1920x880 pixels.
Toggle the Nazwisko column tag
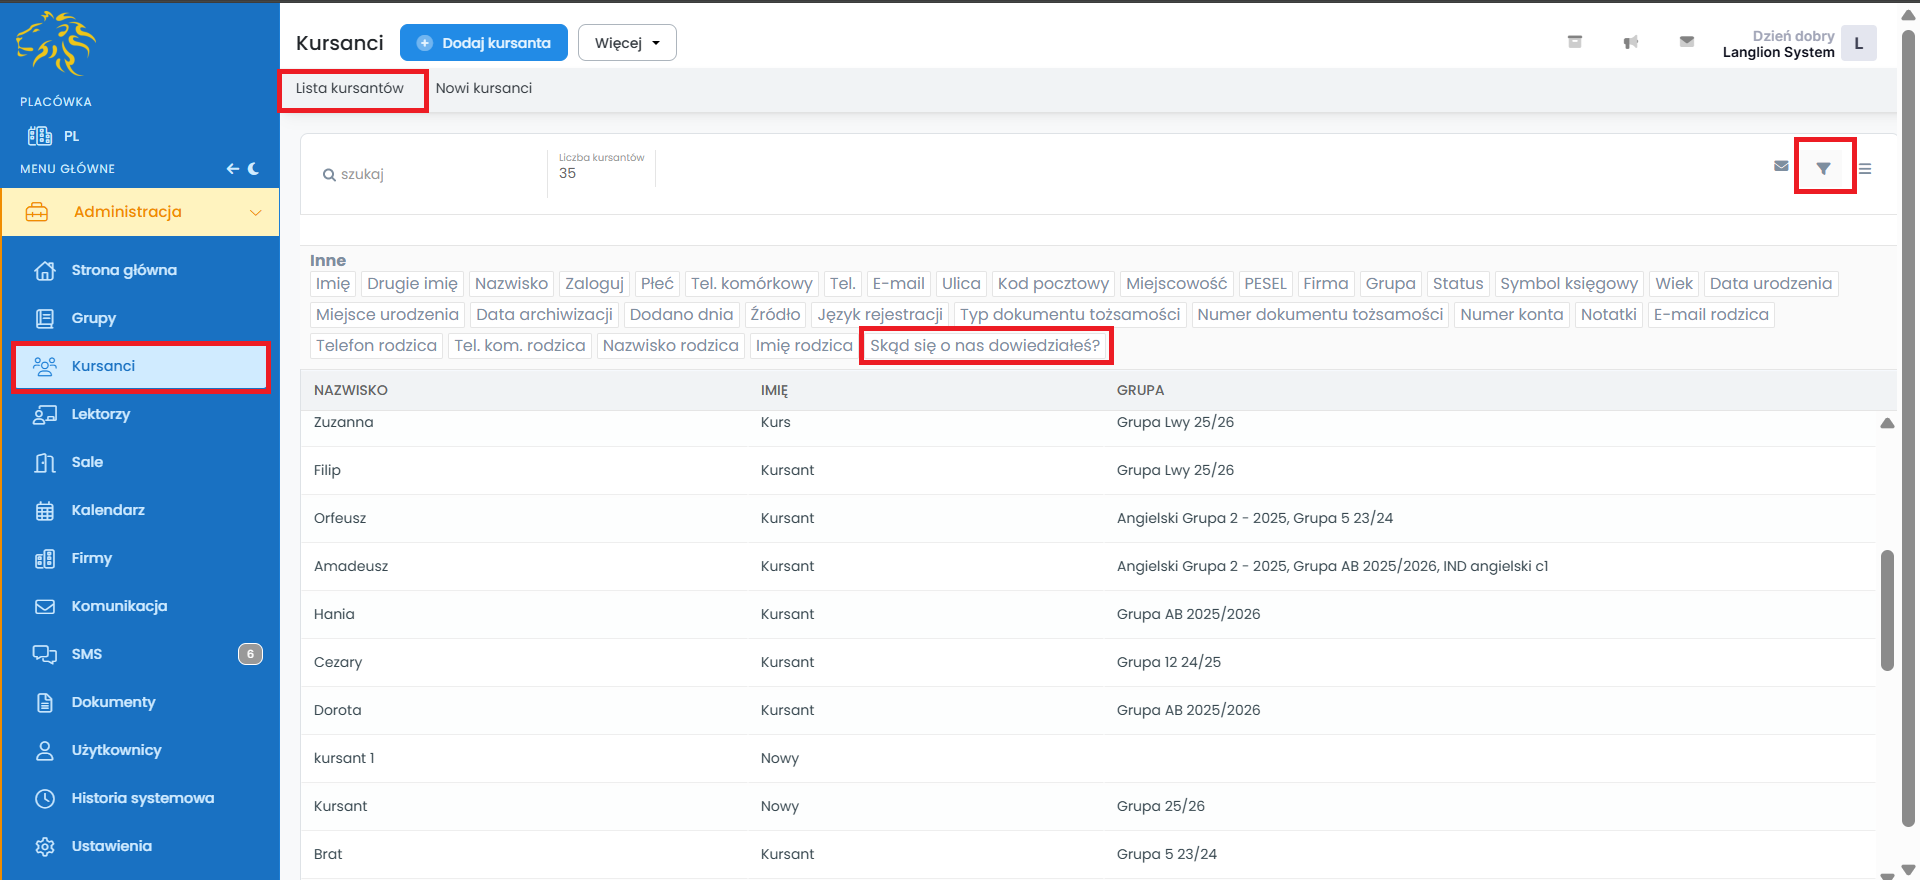511,284
